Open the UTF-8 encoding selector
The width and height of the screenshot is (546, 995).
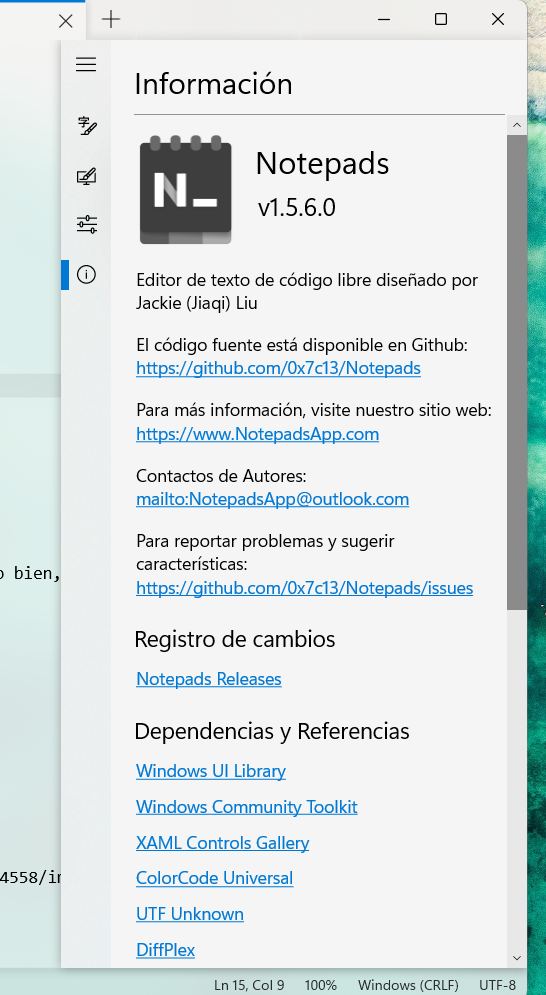pyautogui.click(x=497, y=985)
